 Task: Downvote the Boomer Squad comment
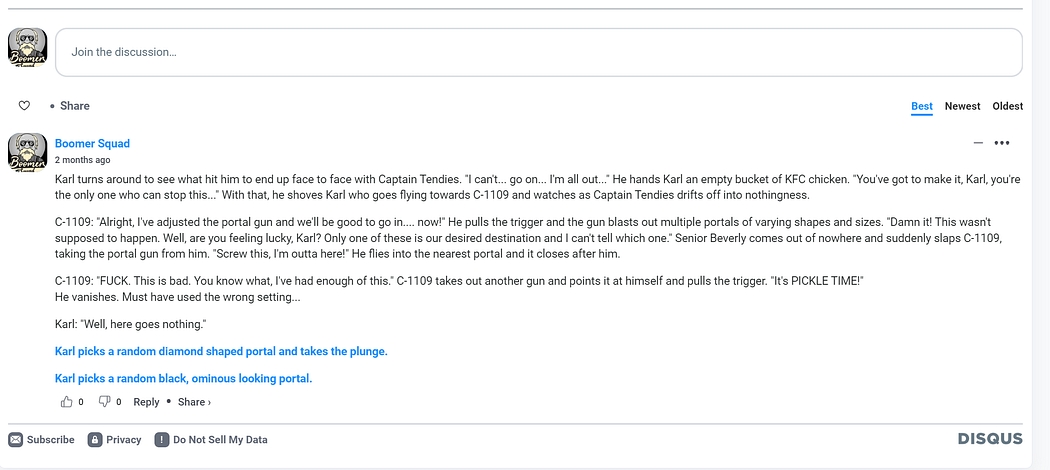point(104,402)
